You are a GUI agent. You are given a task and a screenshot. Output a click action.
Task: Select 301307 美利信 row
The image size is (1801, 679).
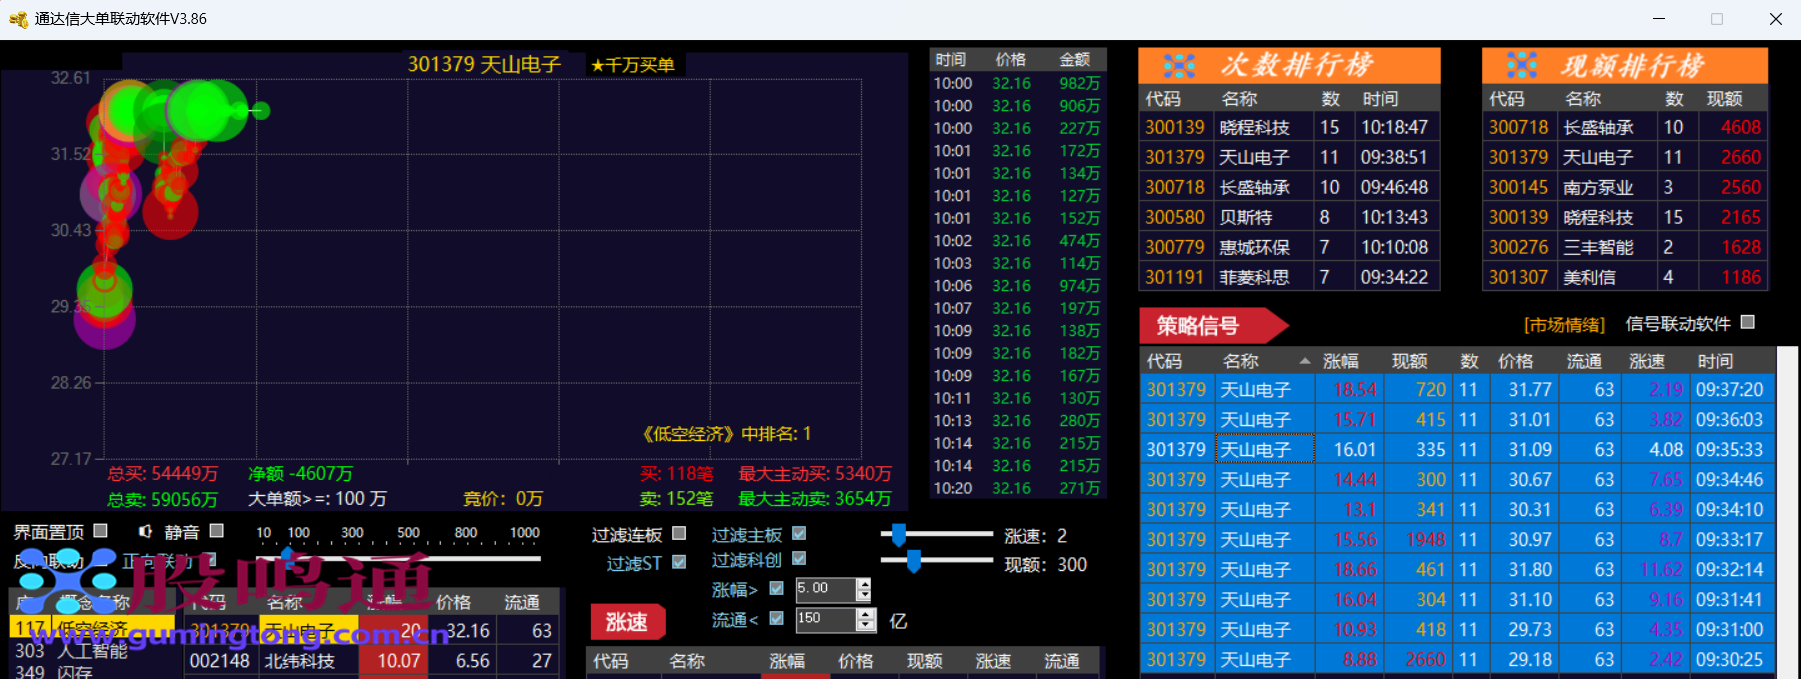pos(1625,277)
